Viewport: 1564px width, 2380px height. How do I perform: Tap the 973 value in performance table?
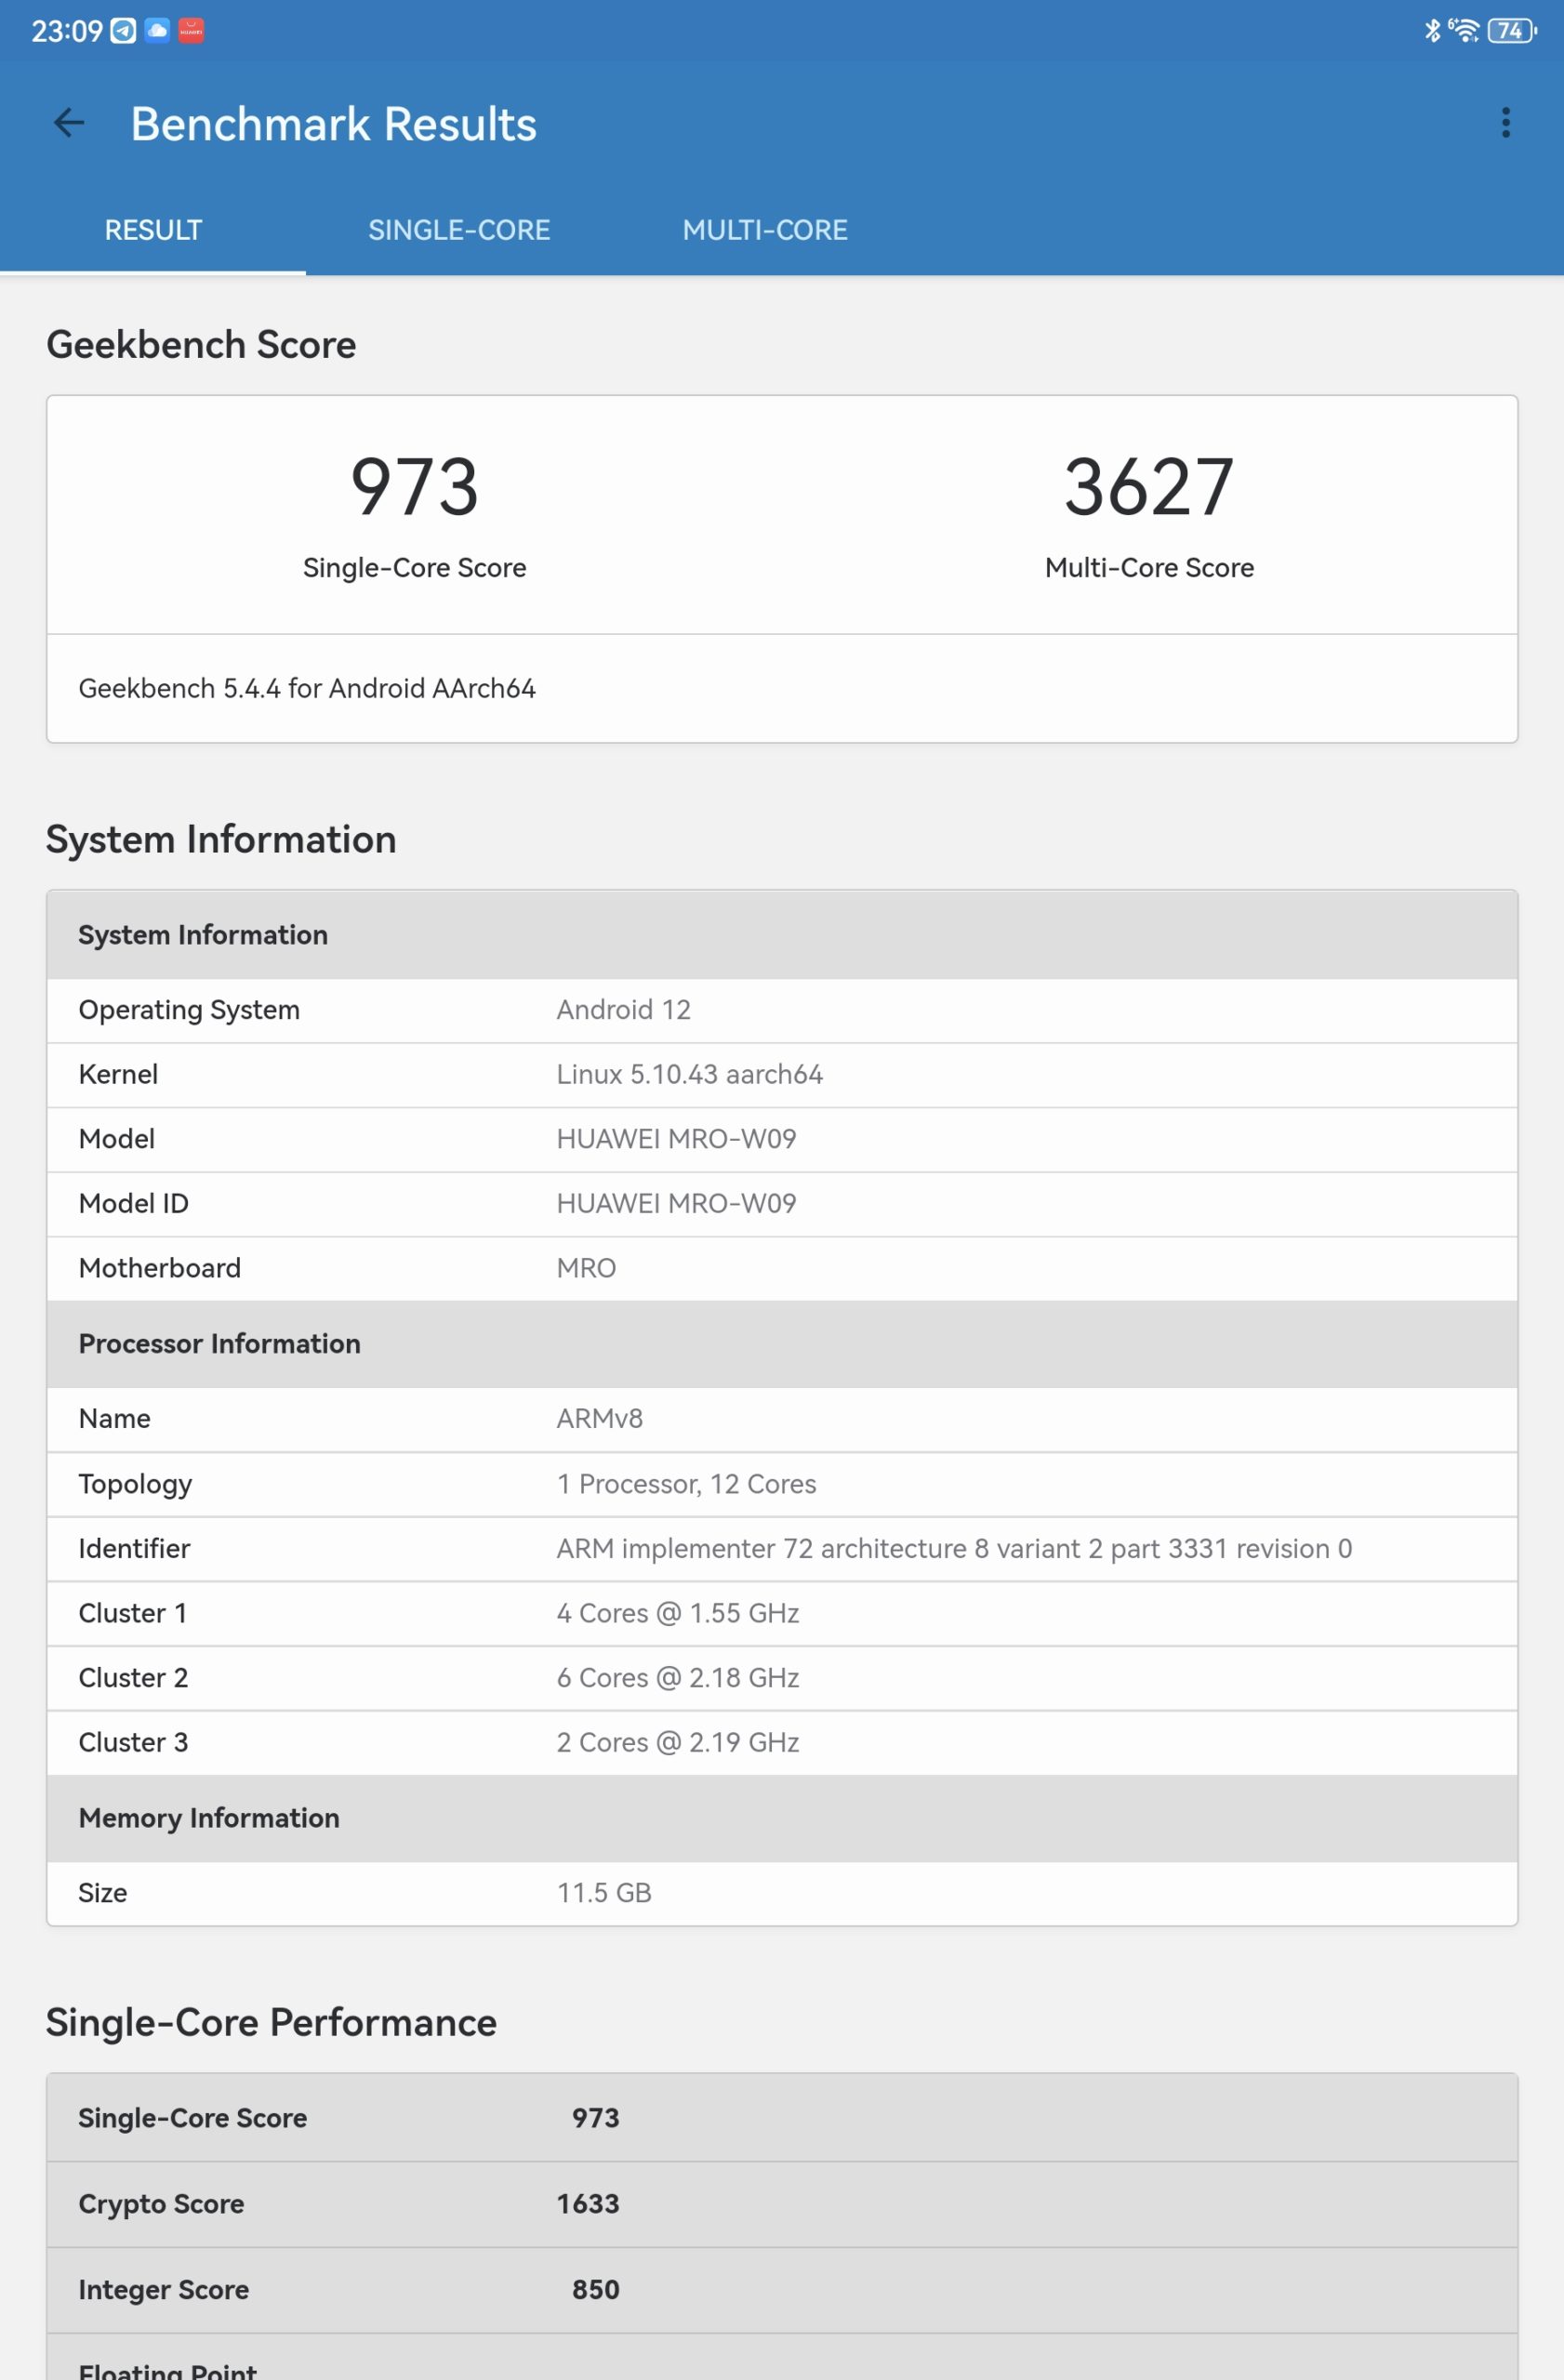tap(596, 2117)
